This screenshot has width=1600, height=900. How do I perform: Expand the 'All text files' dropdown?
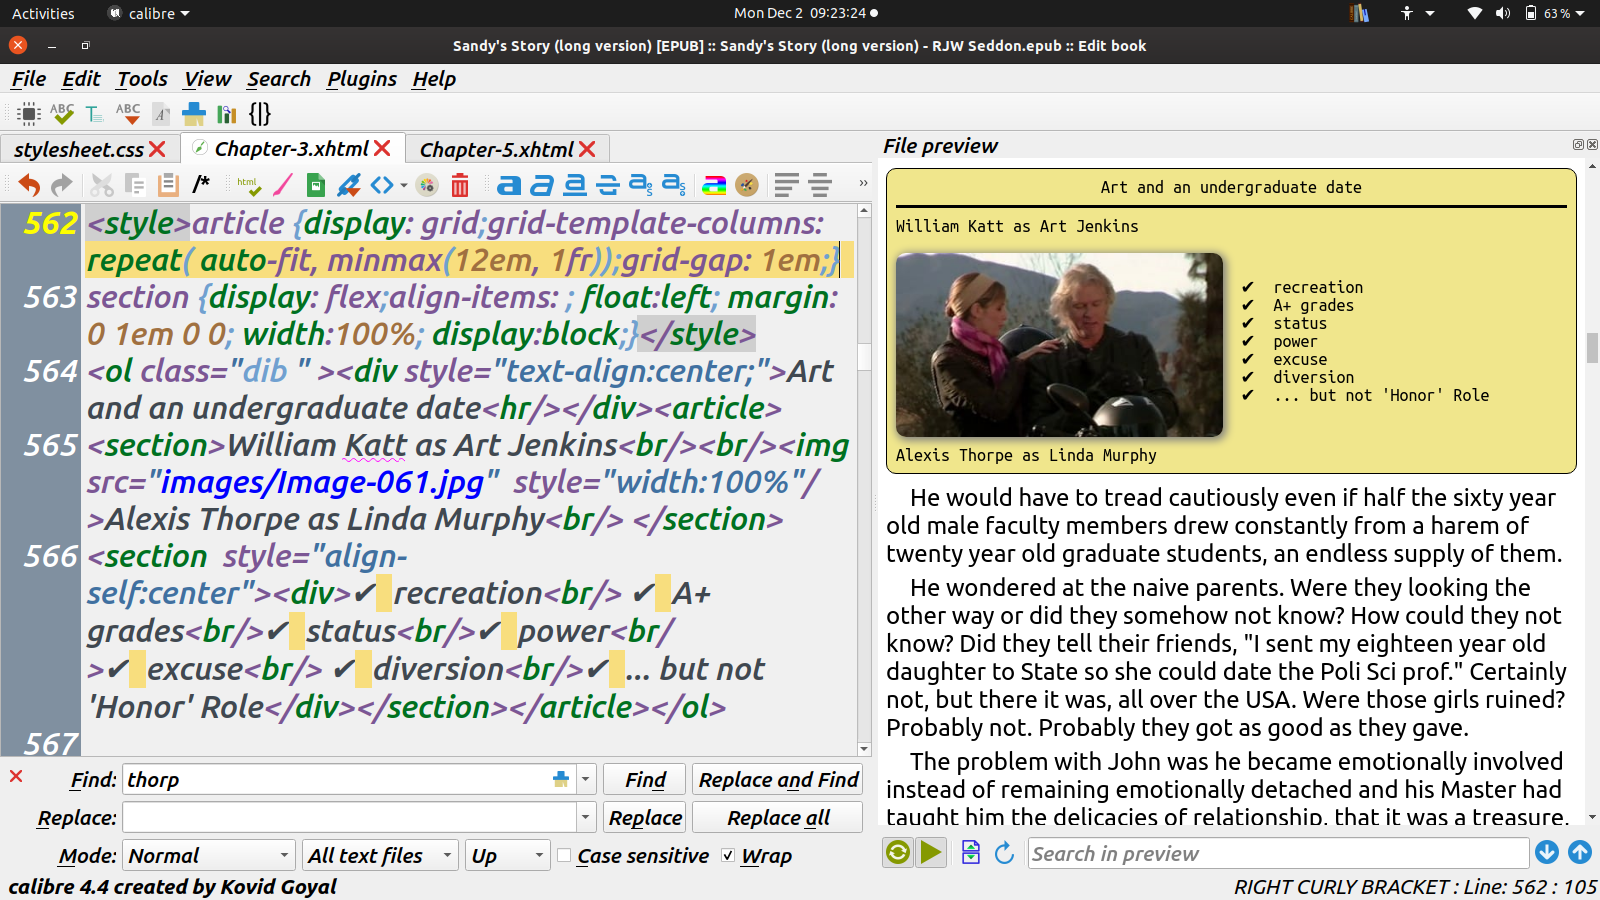379,856
